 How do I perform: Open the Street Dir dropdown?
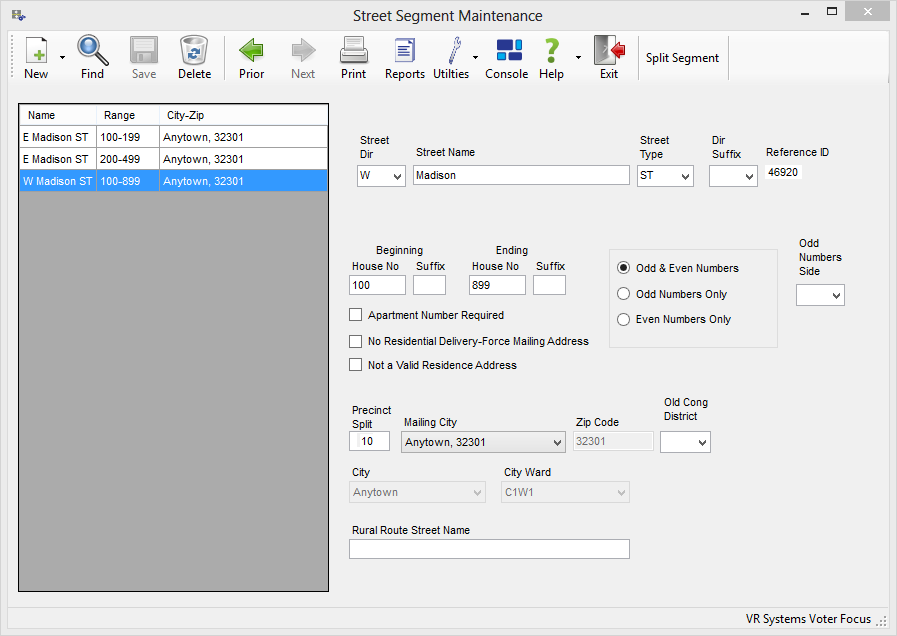[x=398, y=176]
